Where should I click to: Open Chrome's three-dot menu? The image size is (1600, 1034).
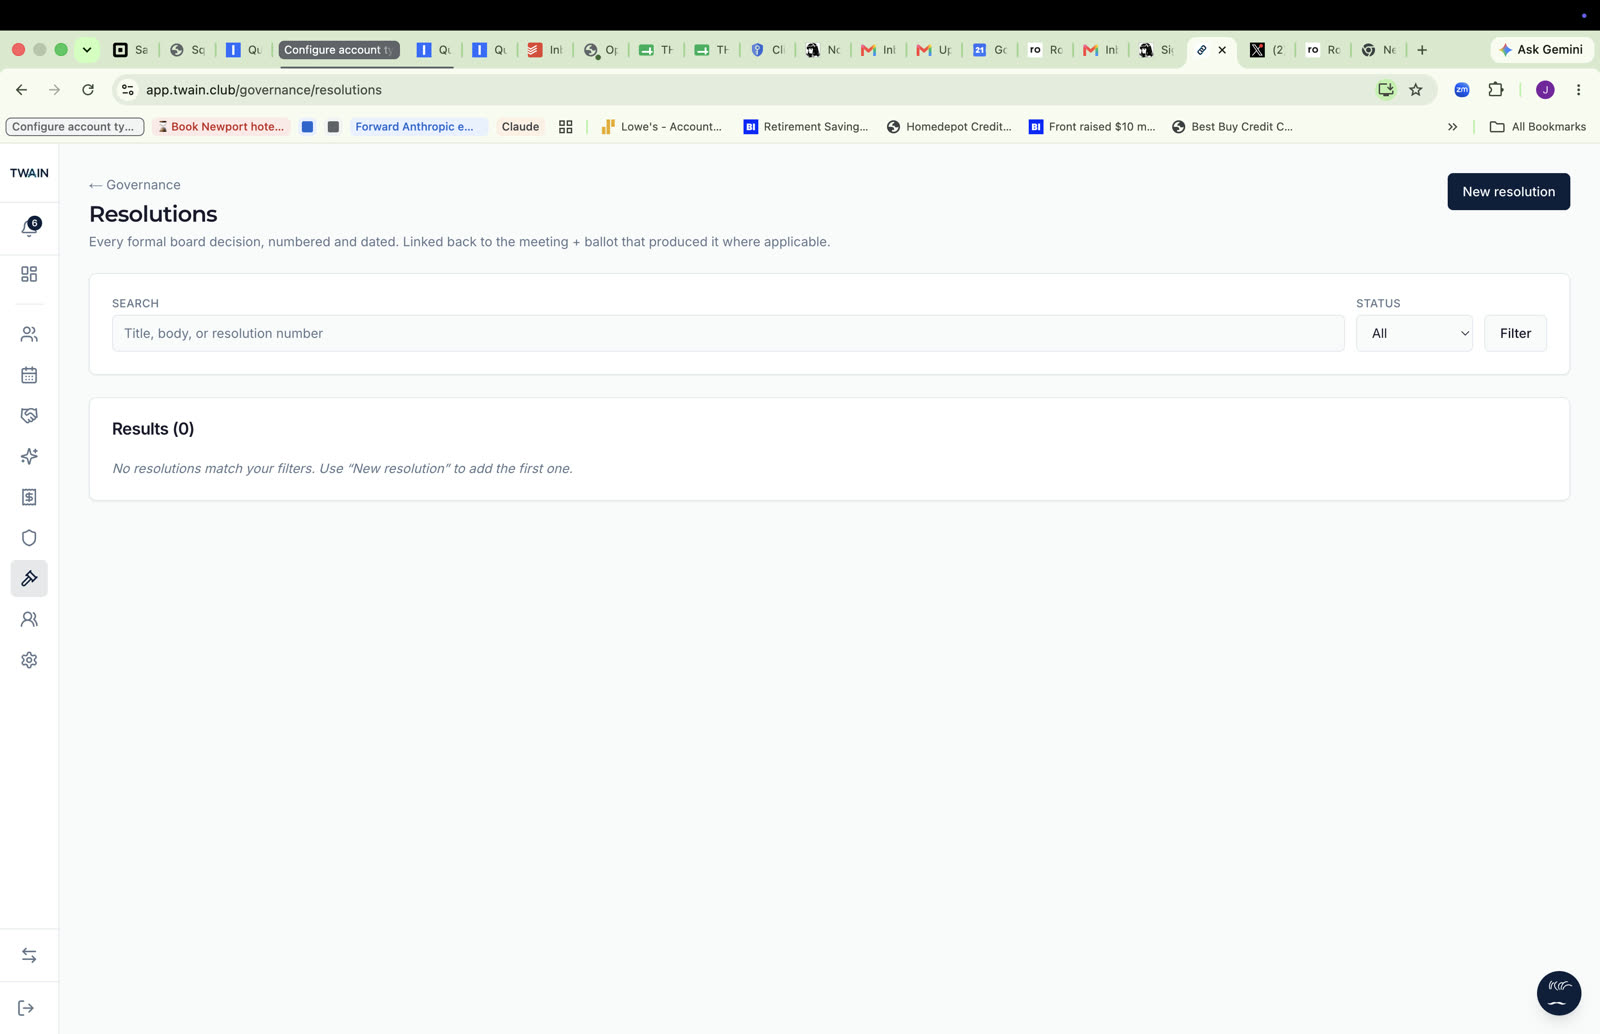point(1578,90)
